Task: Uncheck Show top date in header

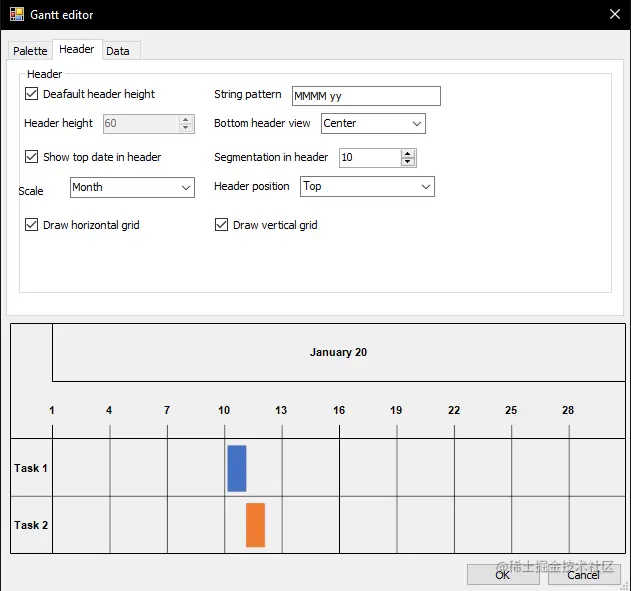Action: pos(31,157)
